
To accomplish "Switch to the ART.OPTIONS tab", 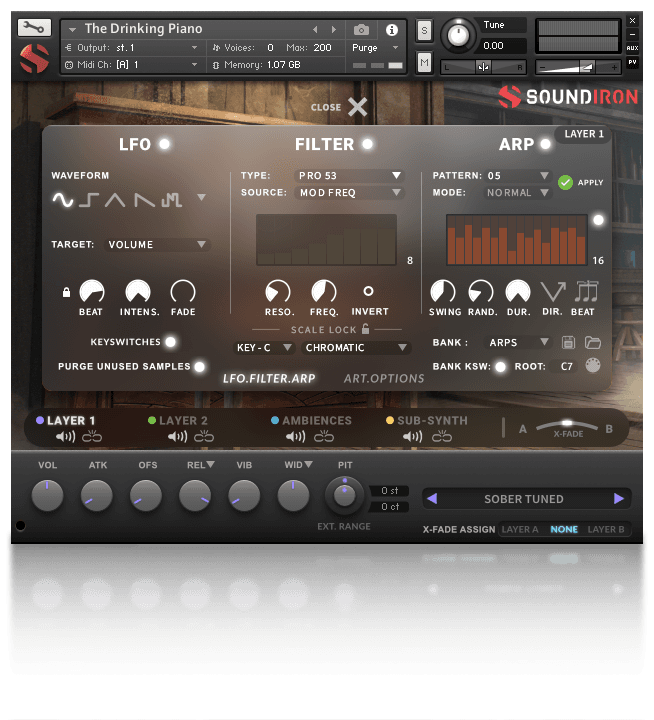I will click(x=384, y=378).
